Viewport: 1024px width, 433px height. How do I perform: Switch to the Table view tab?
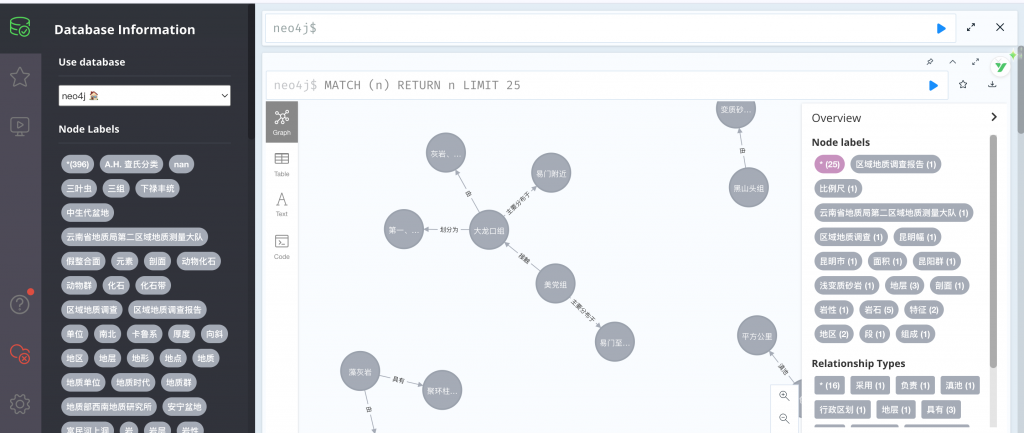(282, 164)
